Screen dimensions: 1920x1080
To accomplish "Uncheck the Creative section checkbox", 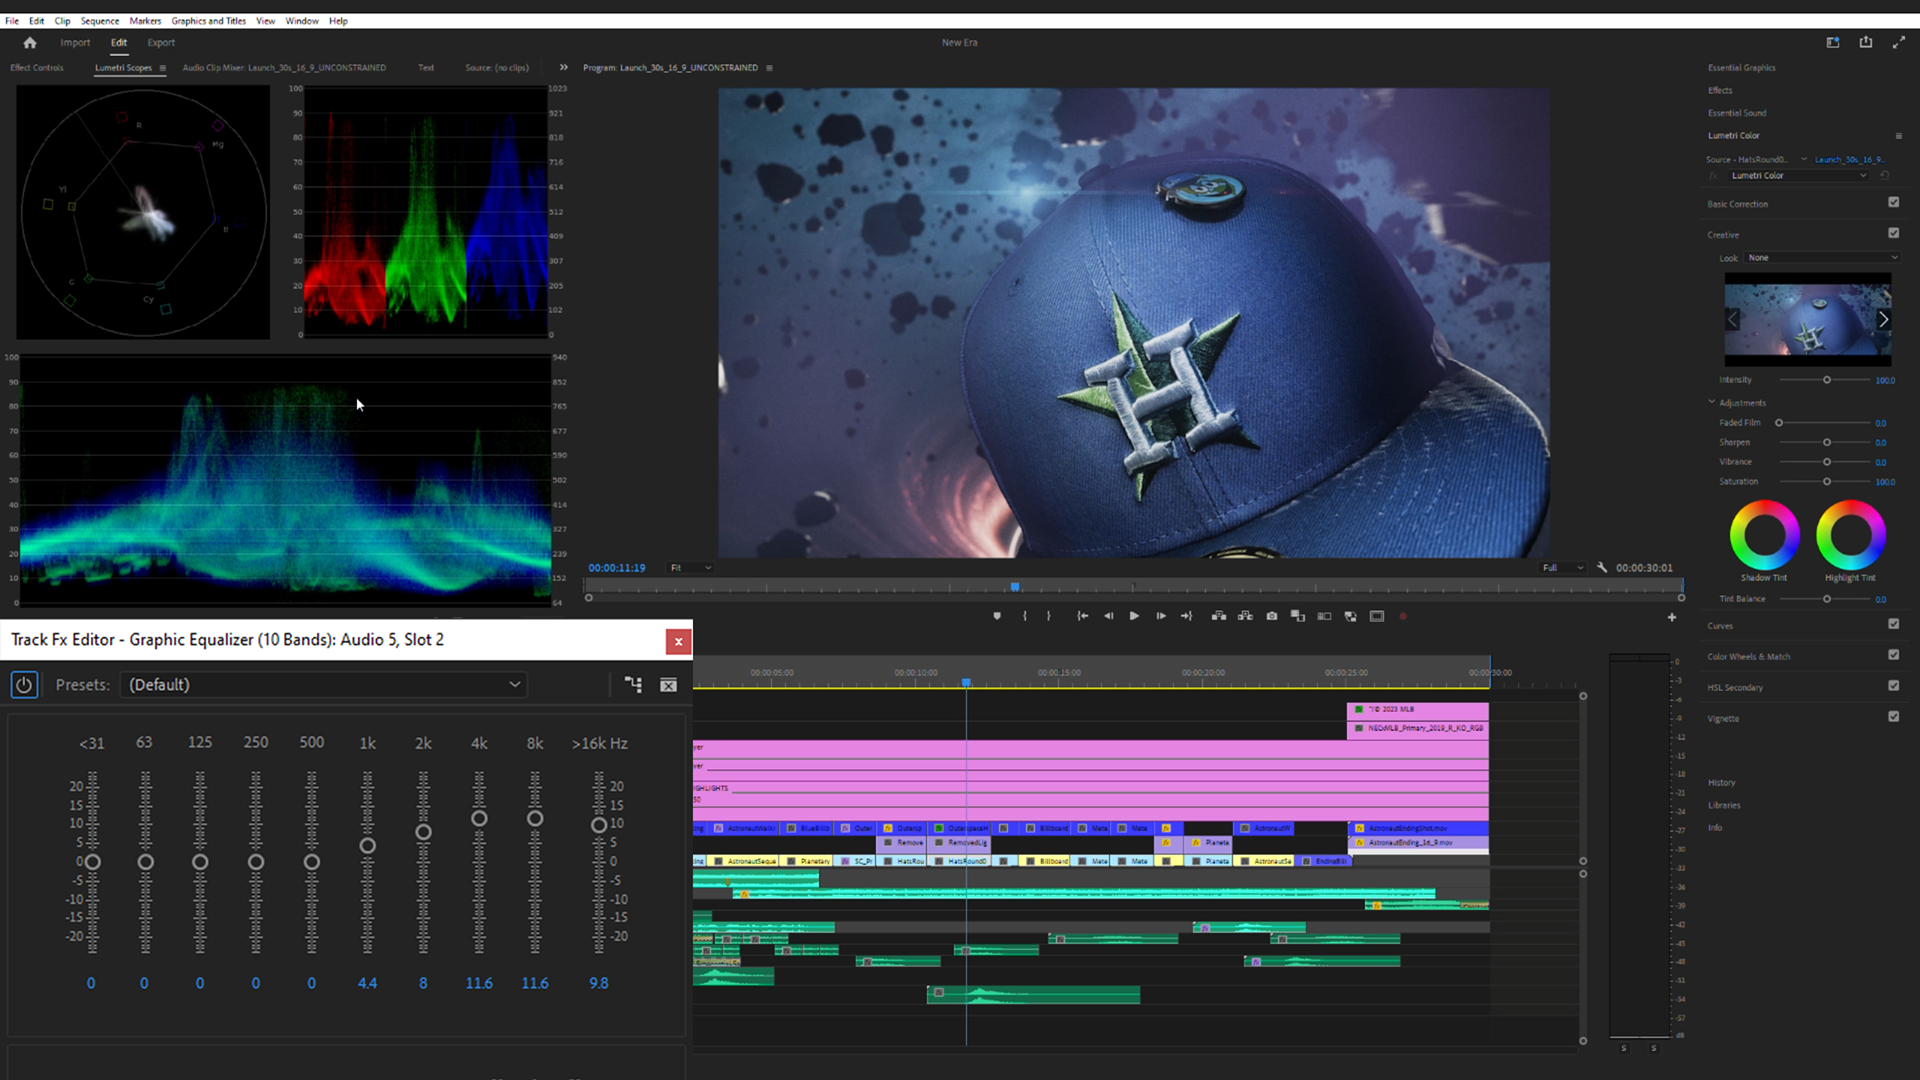I will (1893, 233).
